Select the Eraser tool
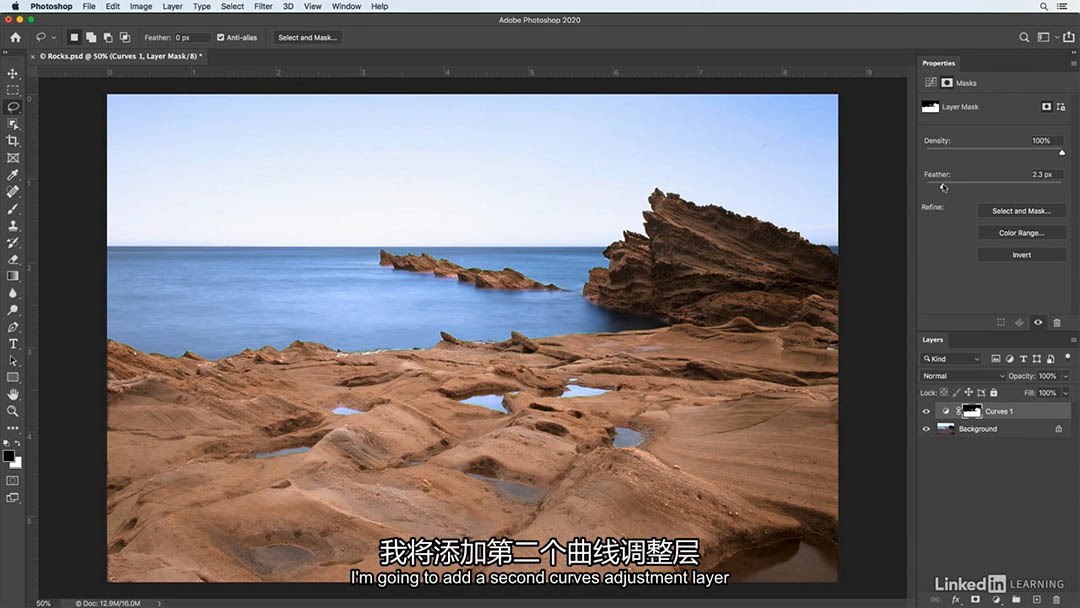Screen dimensions: 1080x608 point(12,259)
